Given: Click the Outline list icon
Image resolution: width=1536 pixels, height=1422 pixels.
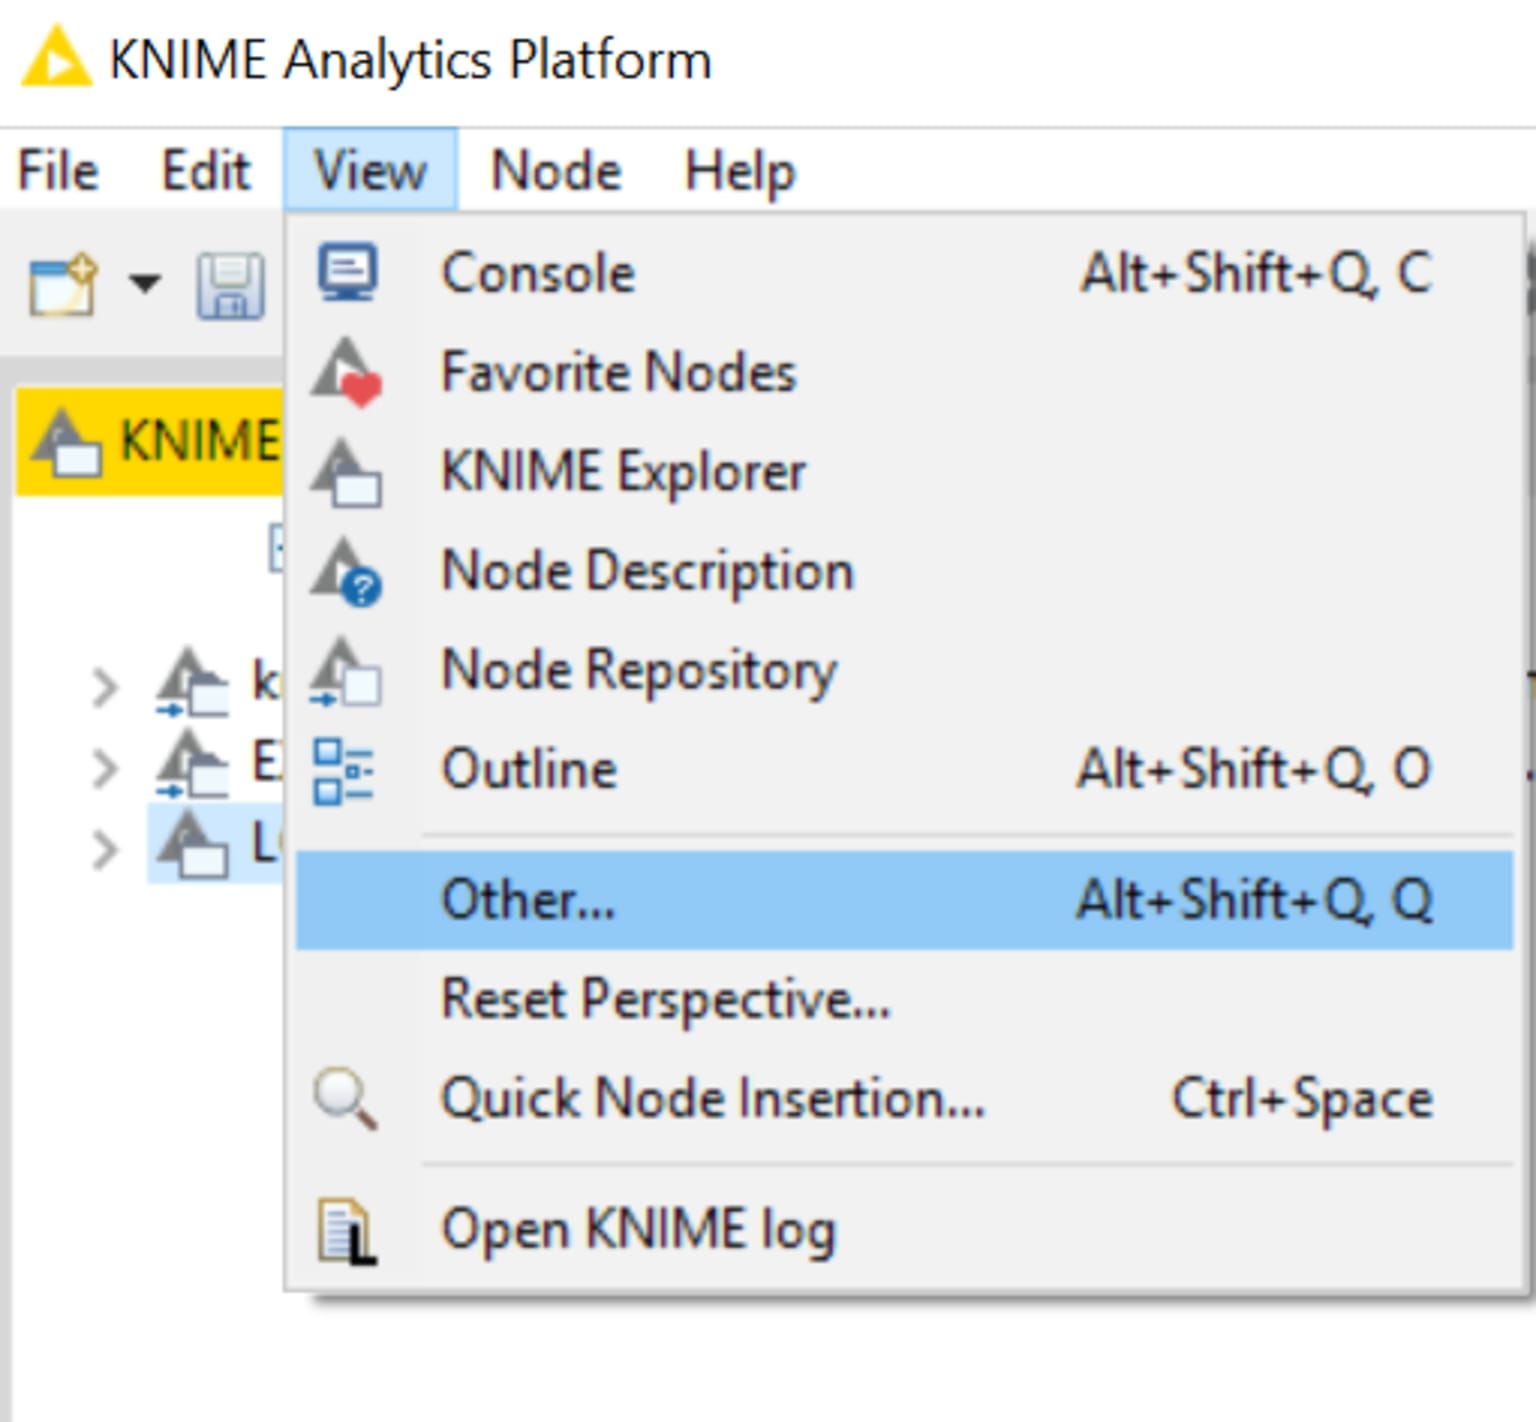Looking at the screenshot, I should (x=343, y=771).
